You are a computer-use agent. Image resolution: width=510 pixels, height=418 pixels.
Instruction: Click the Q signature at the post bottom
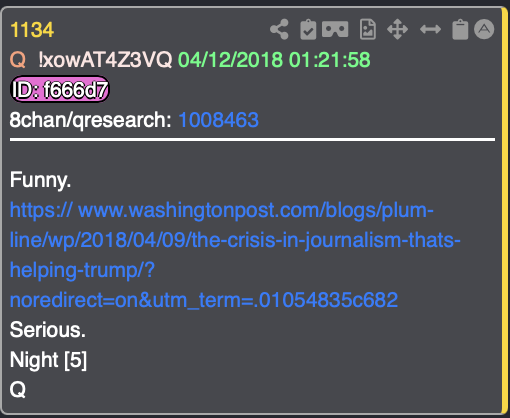(18, 390)
